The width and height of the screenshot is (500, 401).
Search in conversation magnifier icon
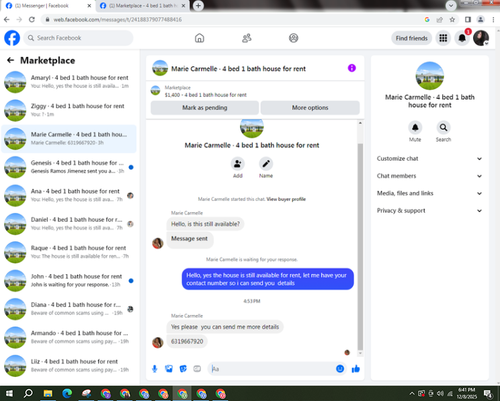[443, 127]
